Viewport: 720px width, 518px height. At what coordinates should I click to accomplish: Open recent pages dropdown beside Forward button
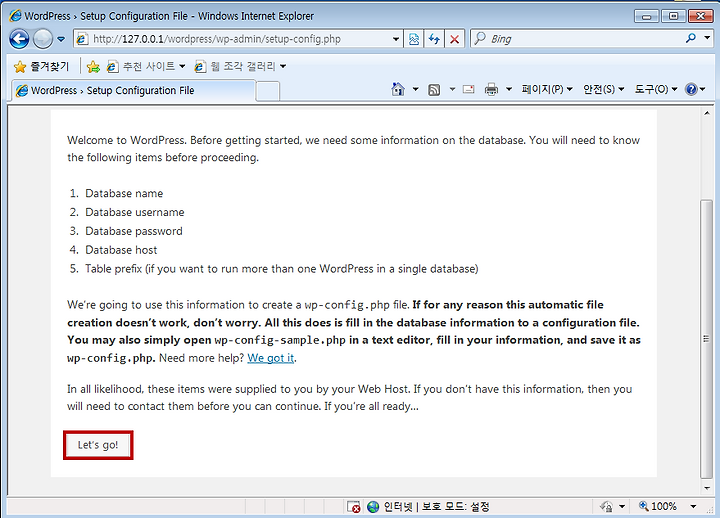[x=61, y=39]
